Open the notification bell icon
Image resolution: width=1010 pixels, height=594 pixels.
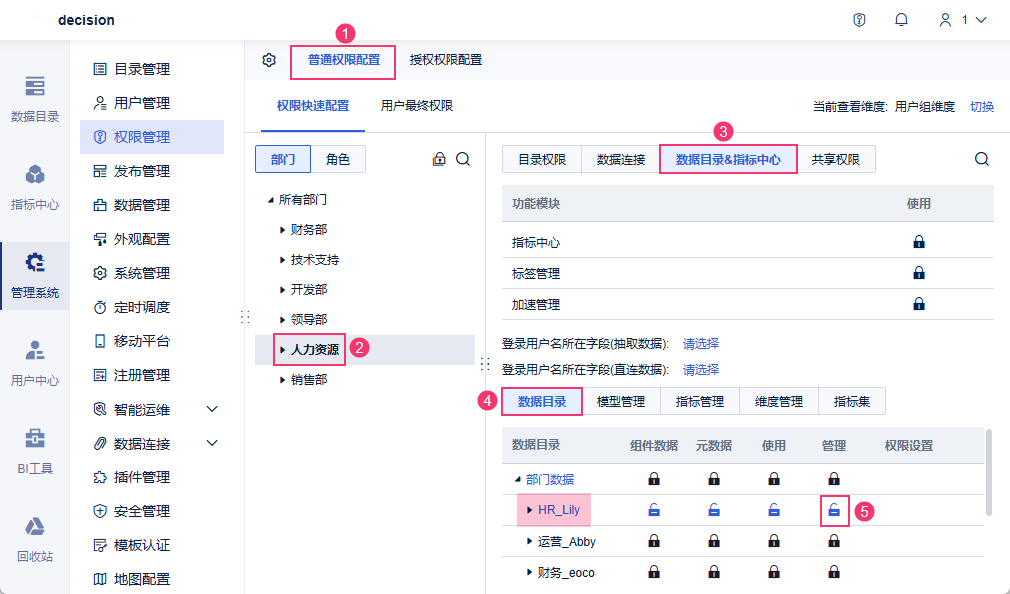901,20
